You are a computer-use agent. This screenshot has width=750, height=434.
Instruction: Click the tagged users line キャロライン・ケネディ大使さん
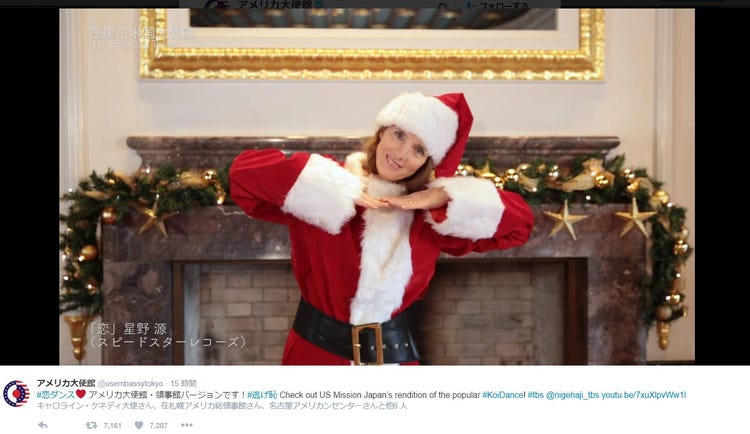coord(96,406)
